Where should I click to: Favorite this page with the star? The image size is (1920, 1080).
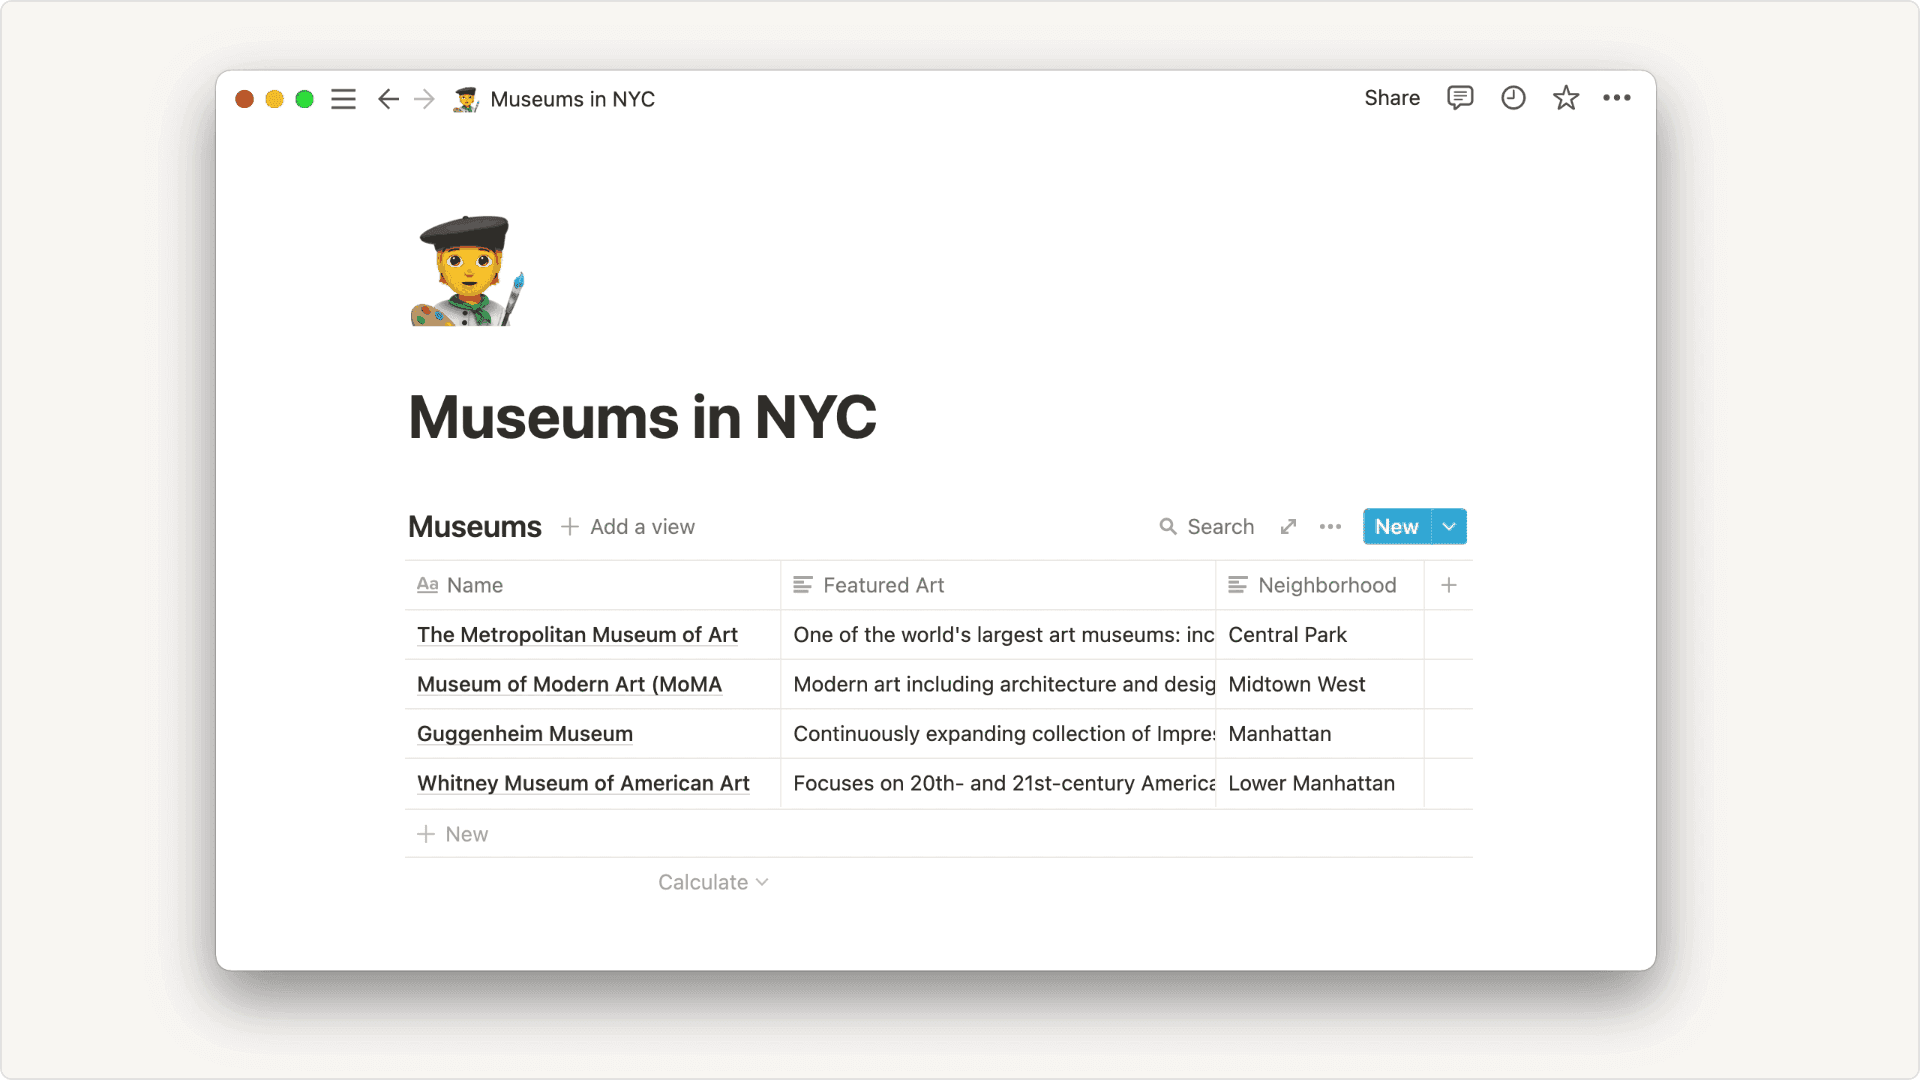point(1565,98)
